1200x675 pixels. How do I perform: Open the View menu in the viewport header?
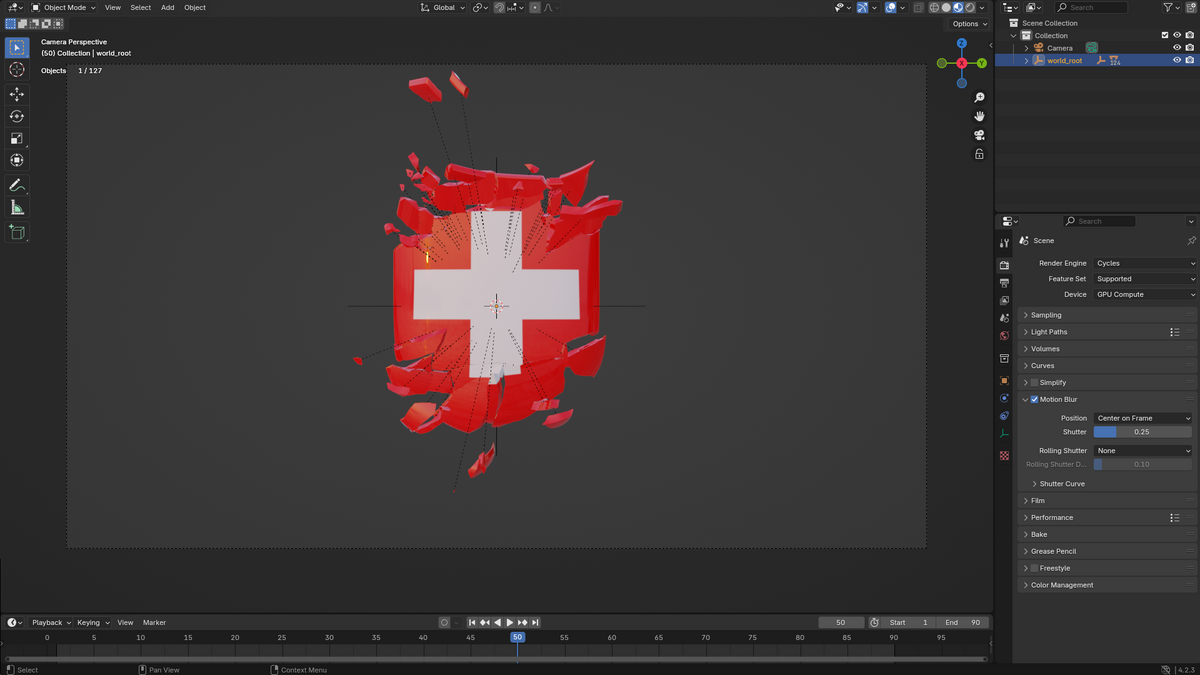113,7
